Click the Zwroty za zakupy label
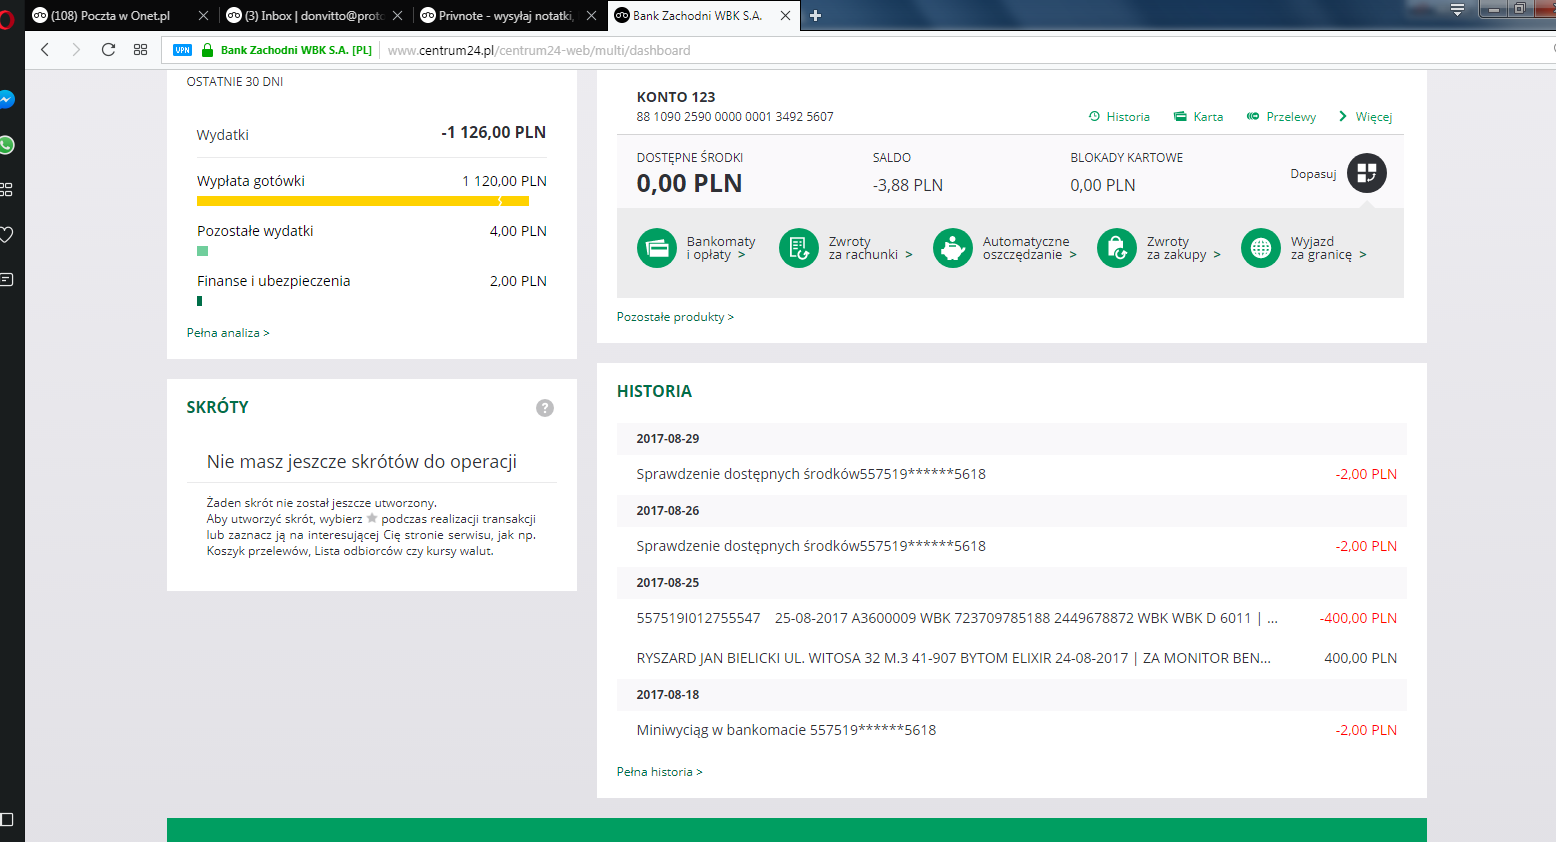 (x=1183, y=248)
